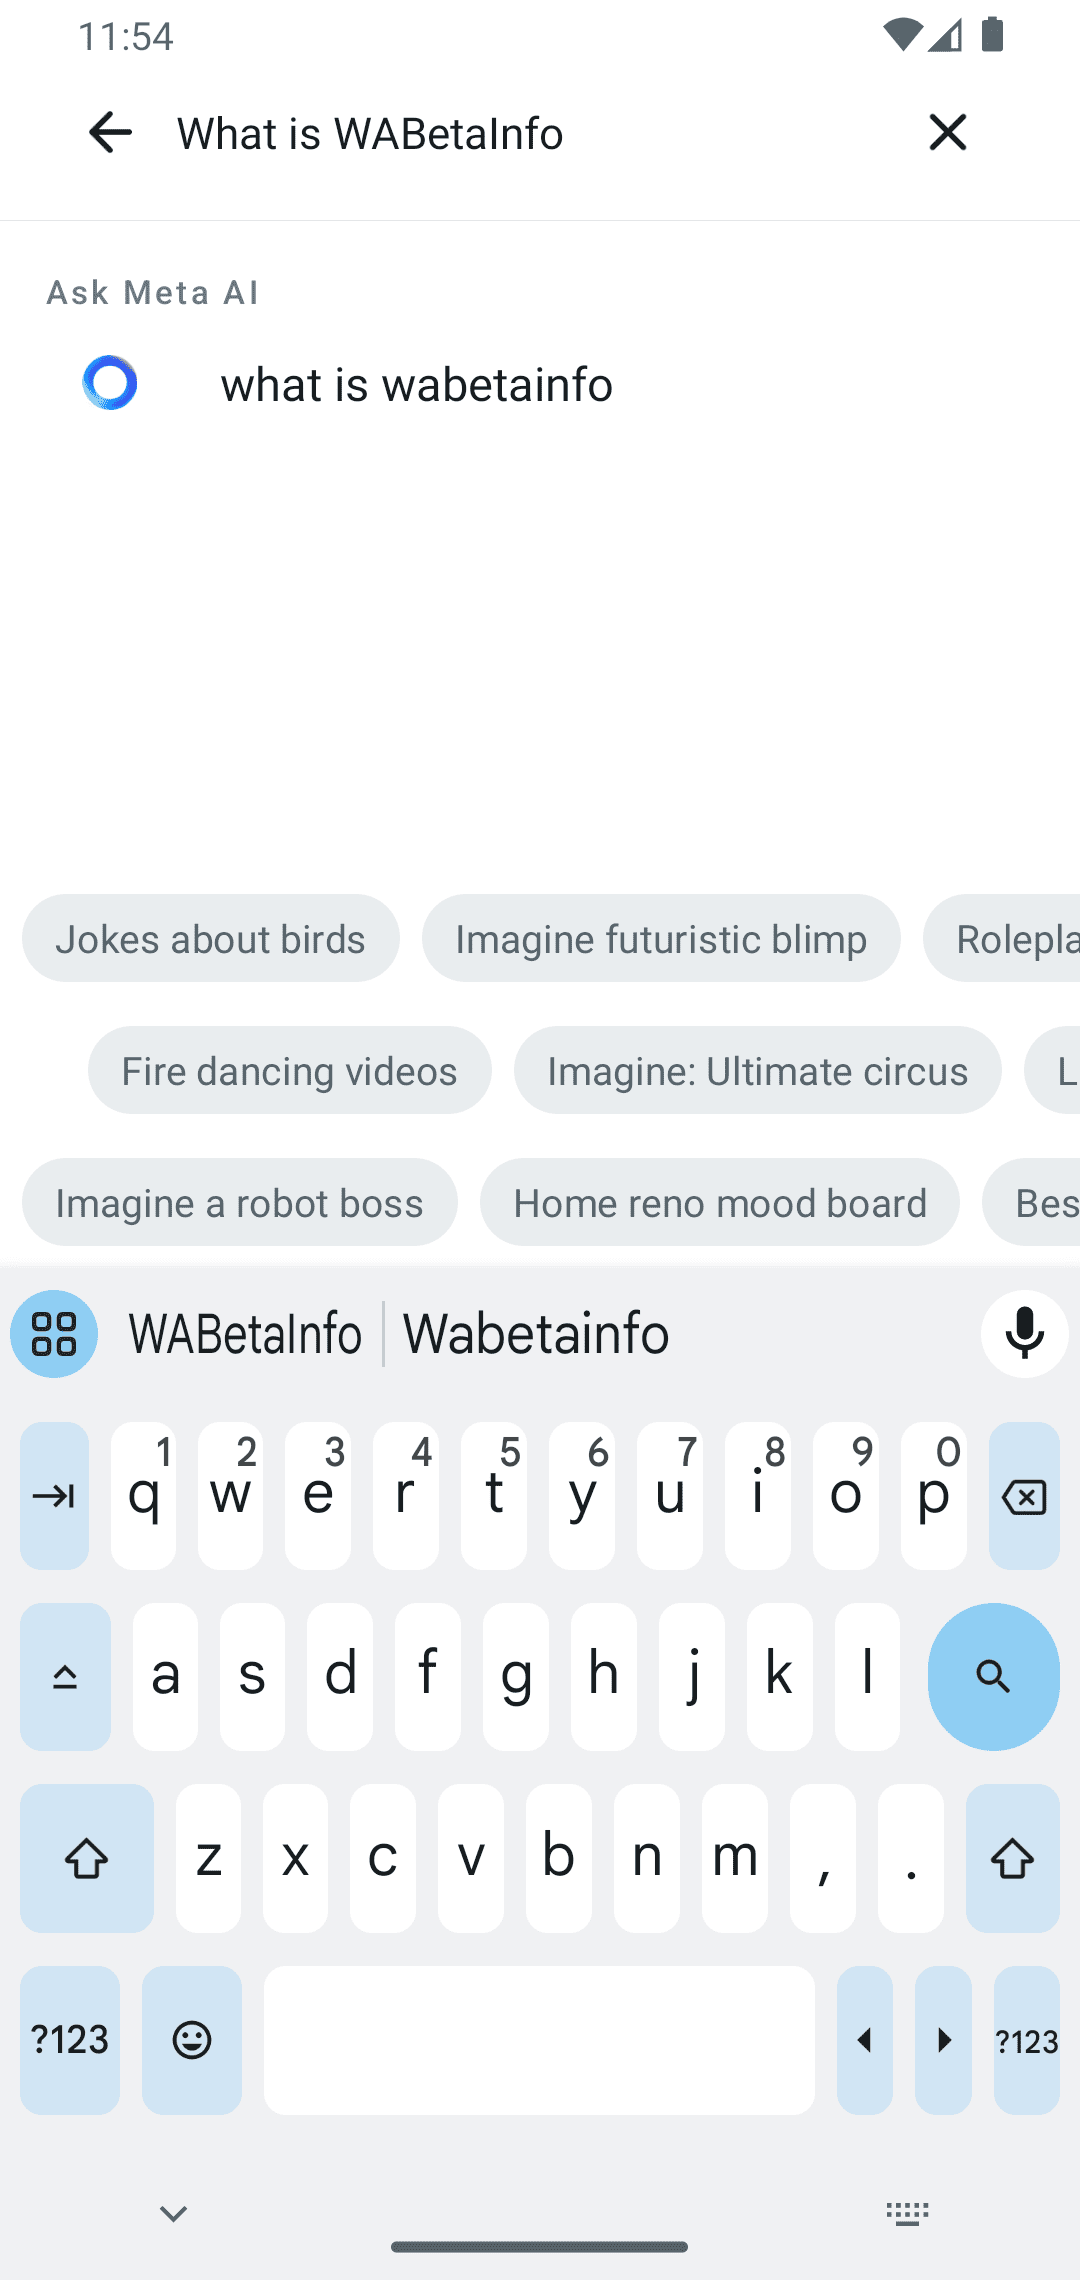Switch to symbols with the ?123 key

pyautogui.click(x=68, y=2040)
